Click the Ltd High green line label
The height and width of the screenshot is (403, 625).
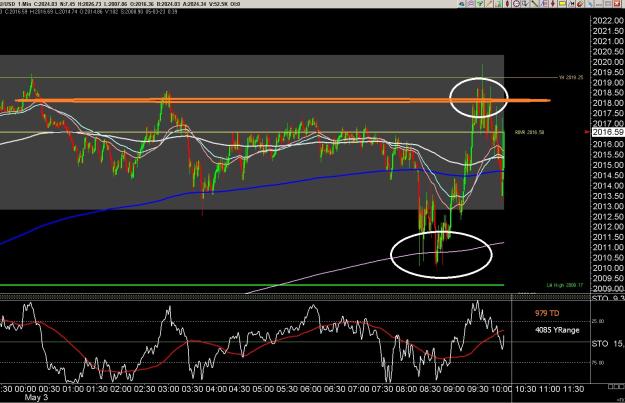pyautogui.click(x=565, y=285)
